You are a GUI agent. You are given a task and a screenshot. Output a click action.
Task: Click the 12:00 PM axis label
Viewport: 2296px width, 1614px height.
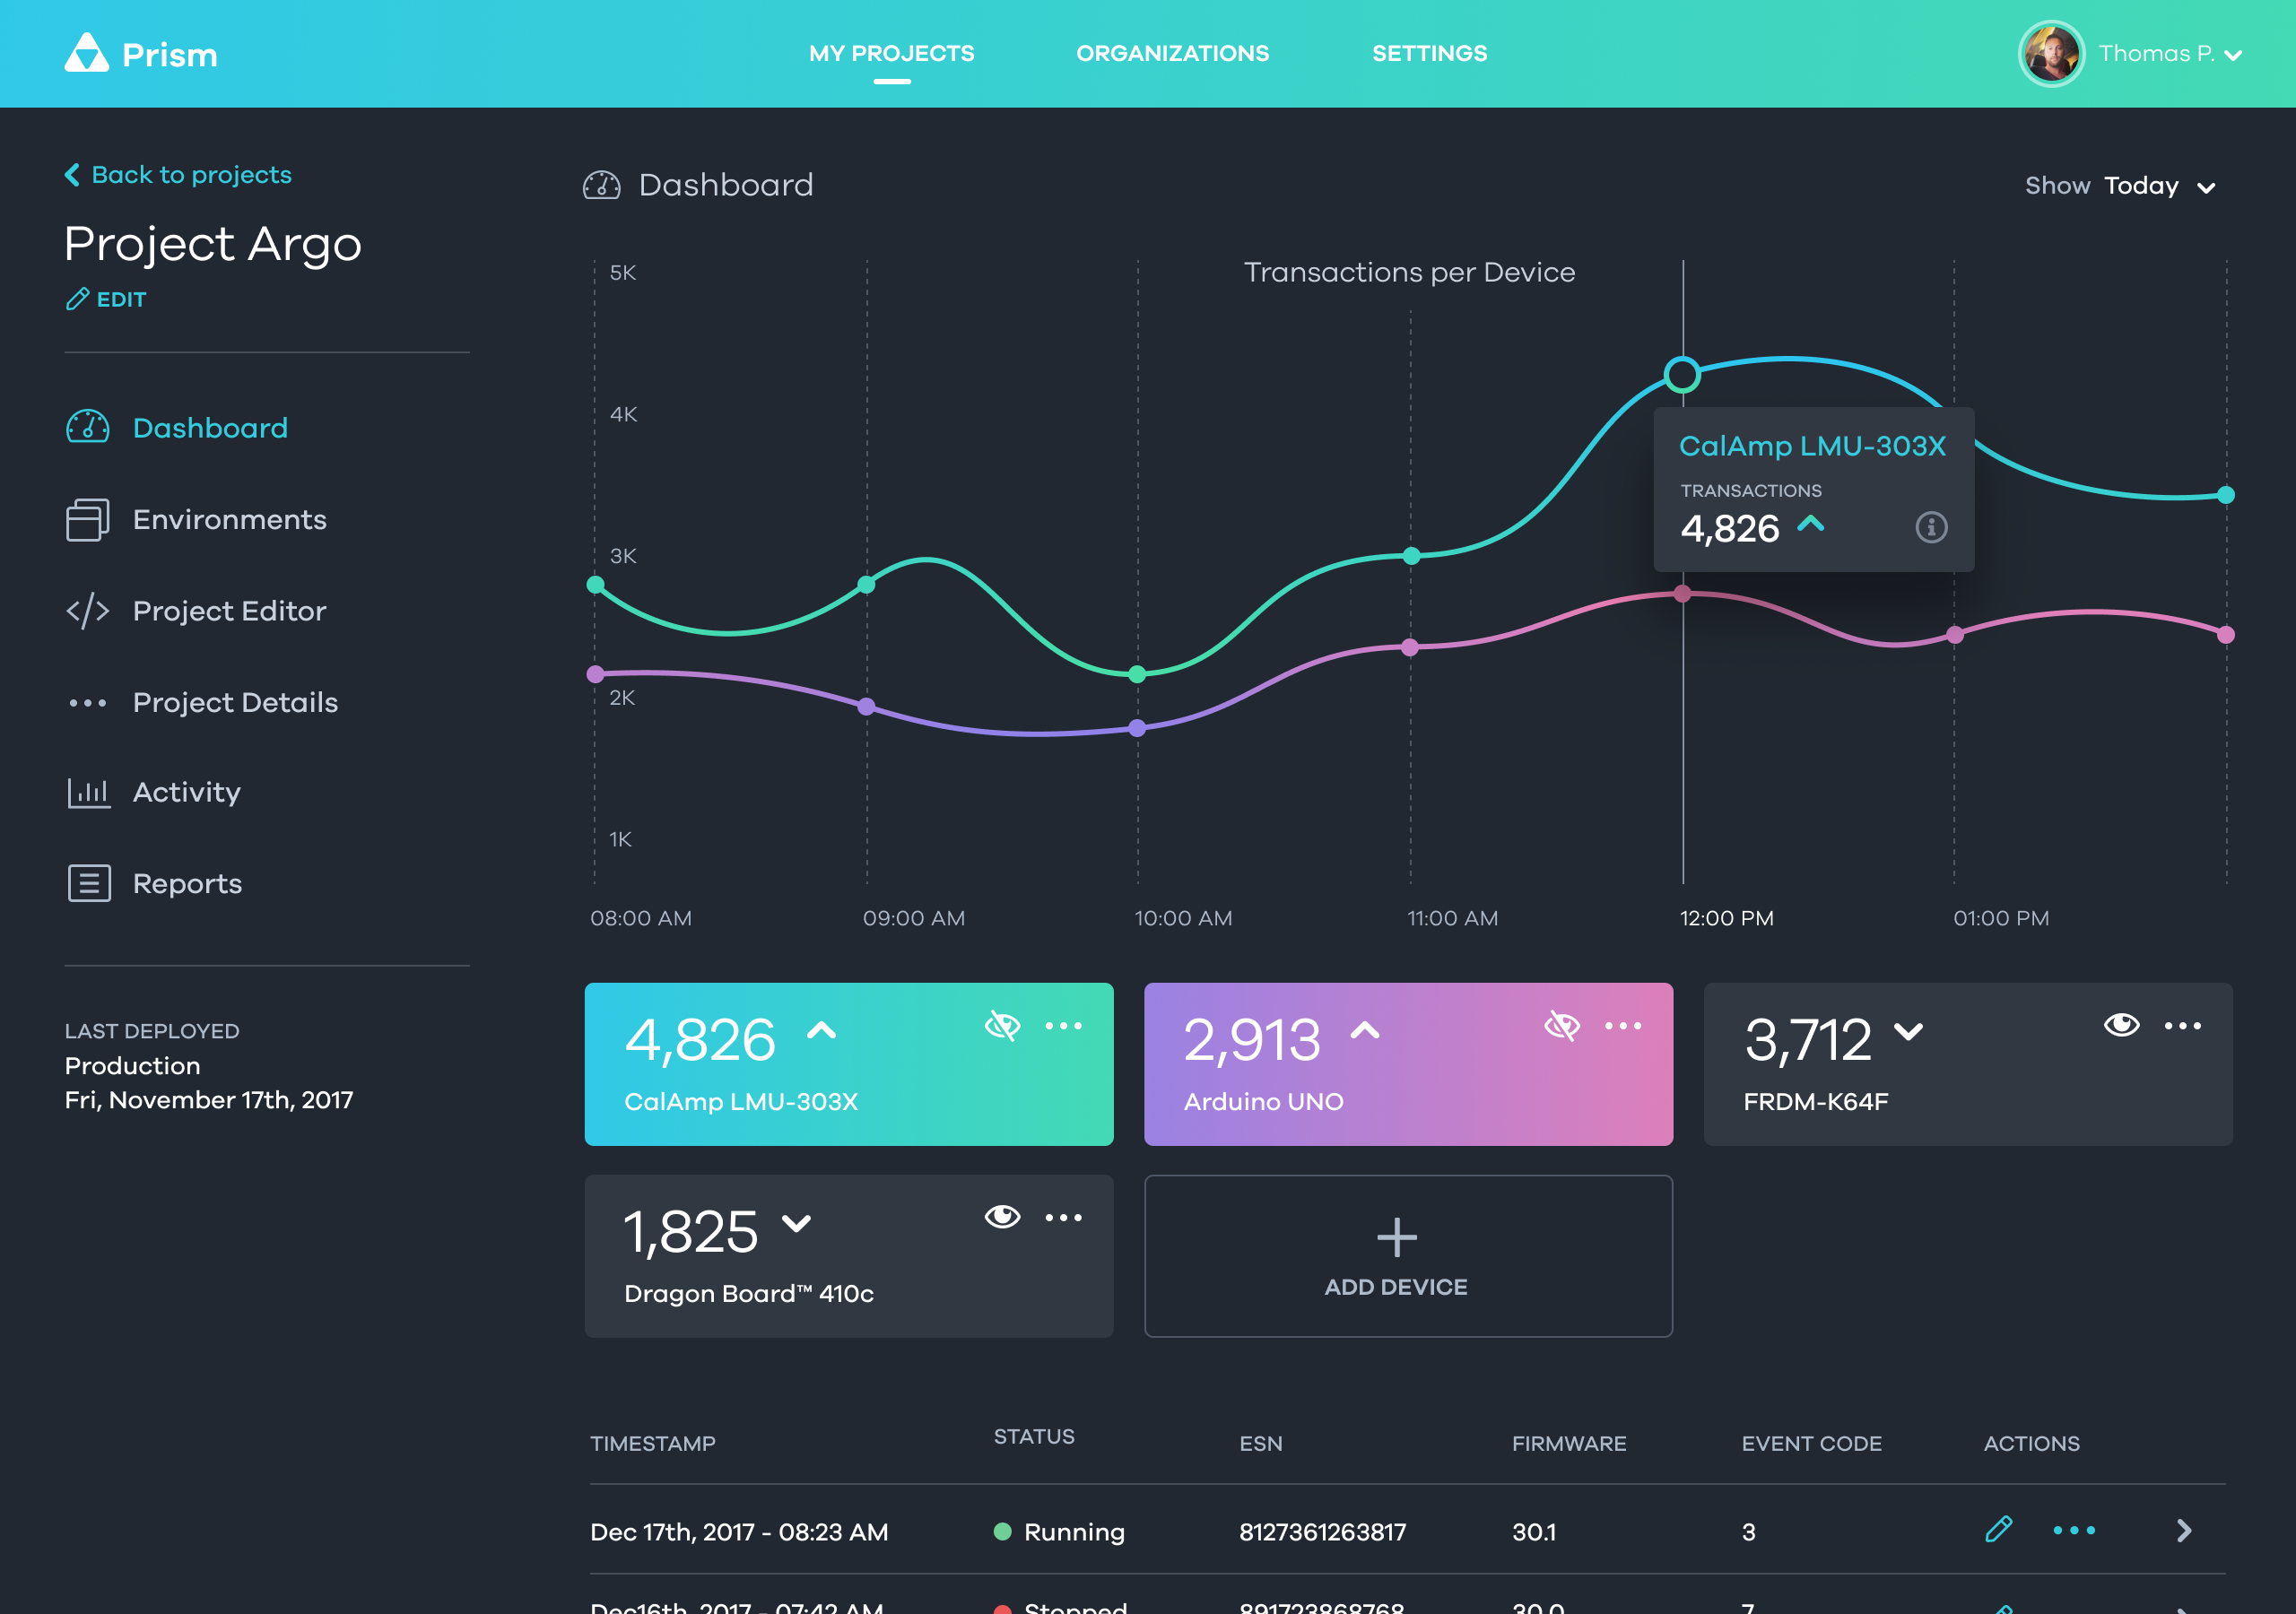pyautogui.click(x=1726, y=918)
